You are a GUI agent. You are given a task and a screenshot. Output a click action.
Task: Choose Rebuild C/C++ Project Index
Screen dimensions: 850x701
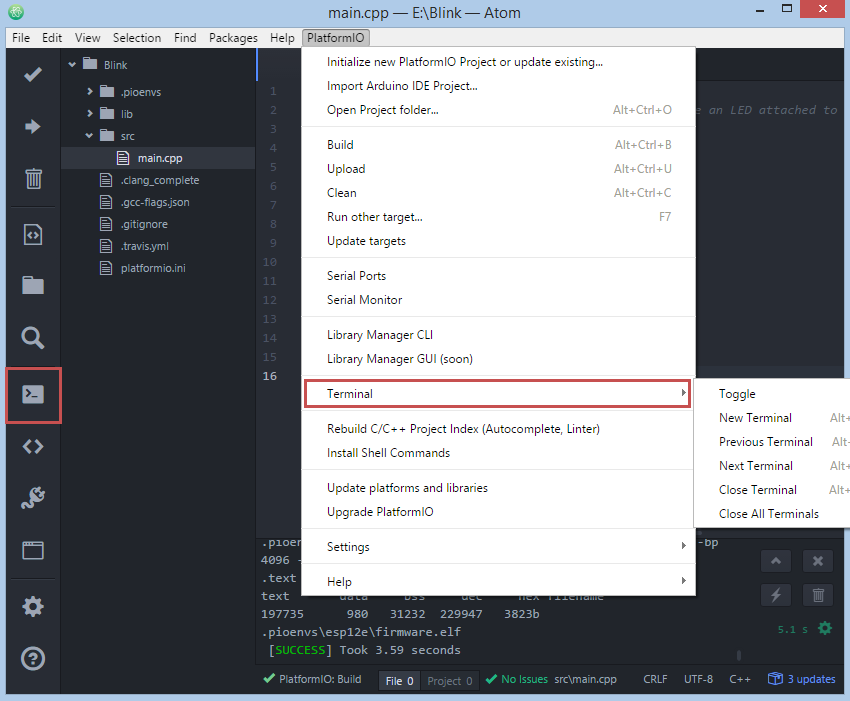coord(498,429)
